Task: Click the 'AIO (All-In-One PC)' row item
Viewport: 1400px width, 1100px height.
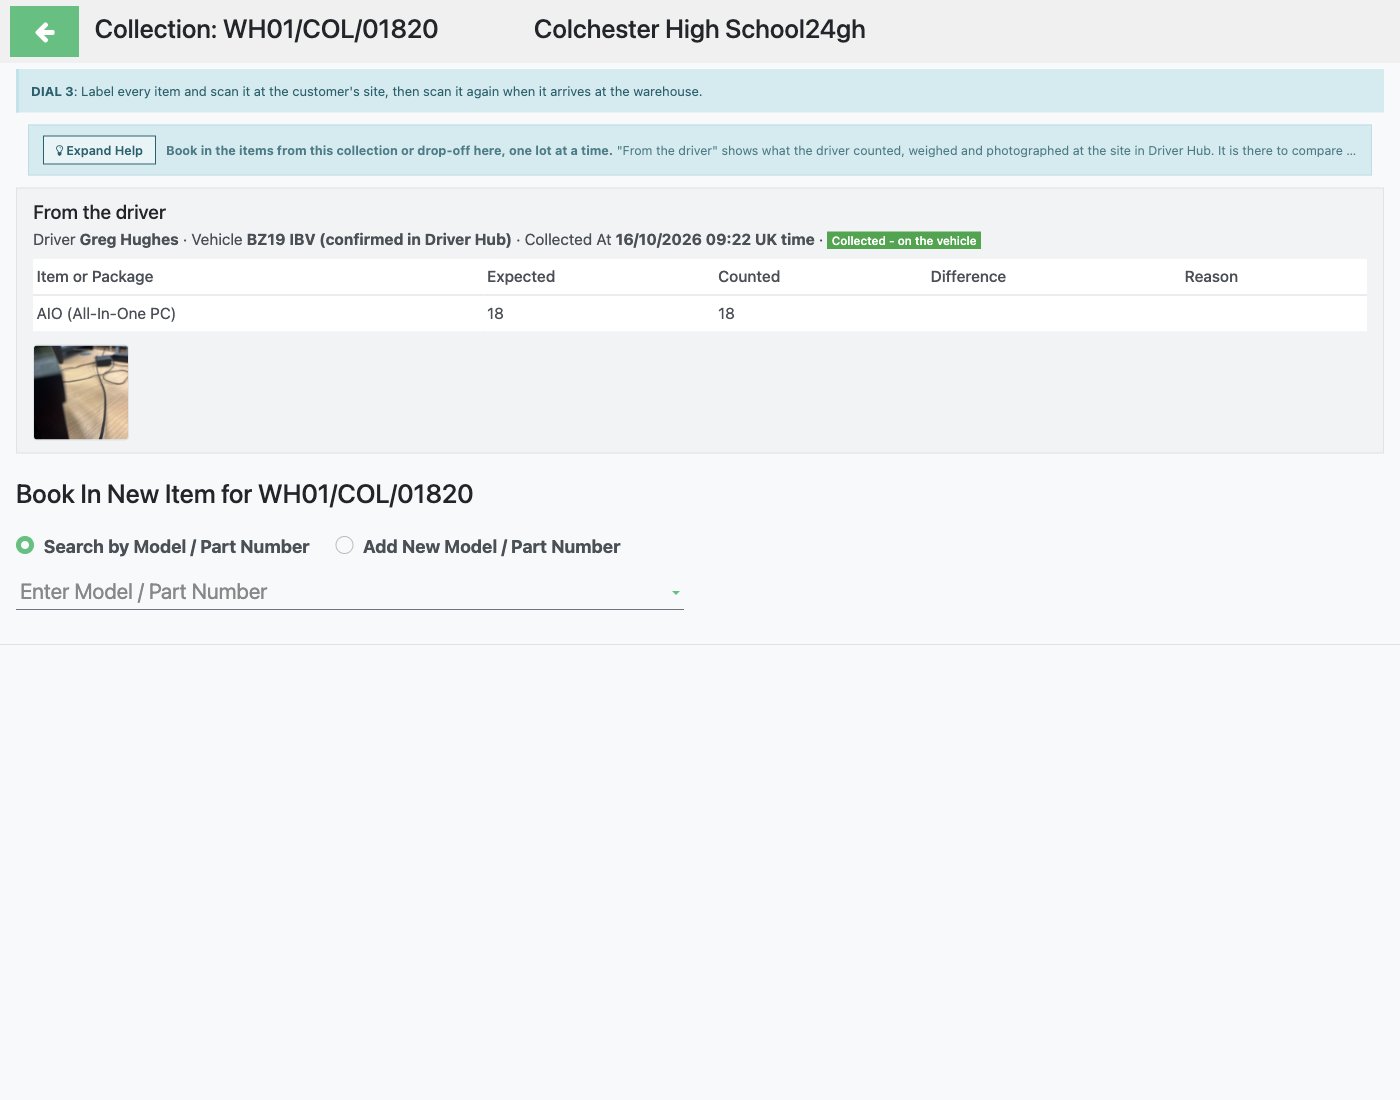Action: [x=106, y=313]
